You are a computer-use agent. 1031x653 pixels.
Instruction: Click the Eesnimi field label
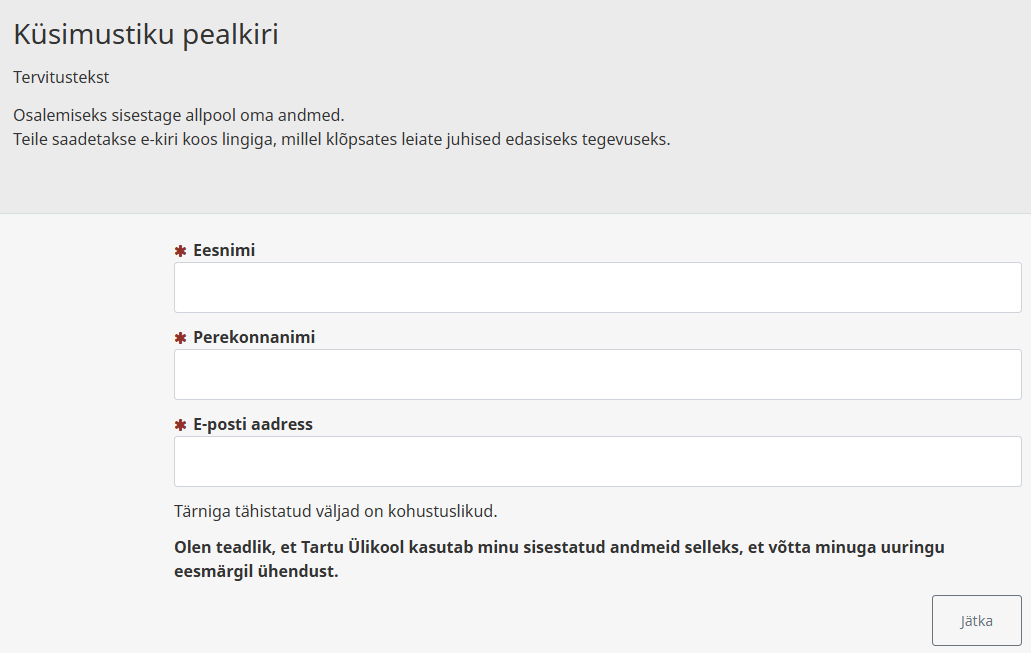pos(224,250)
